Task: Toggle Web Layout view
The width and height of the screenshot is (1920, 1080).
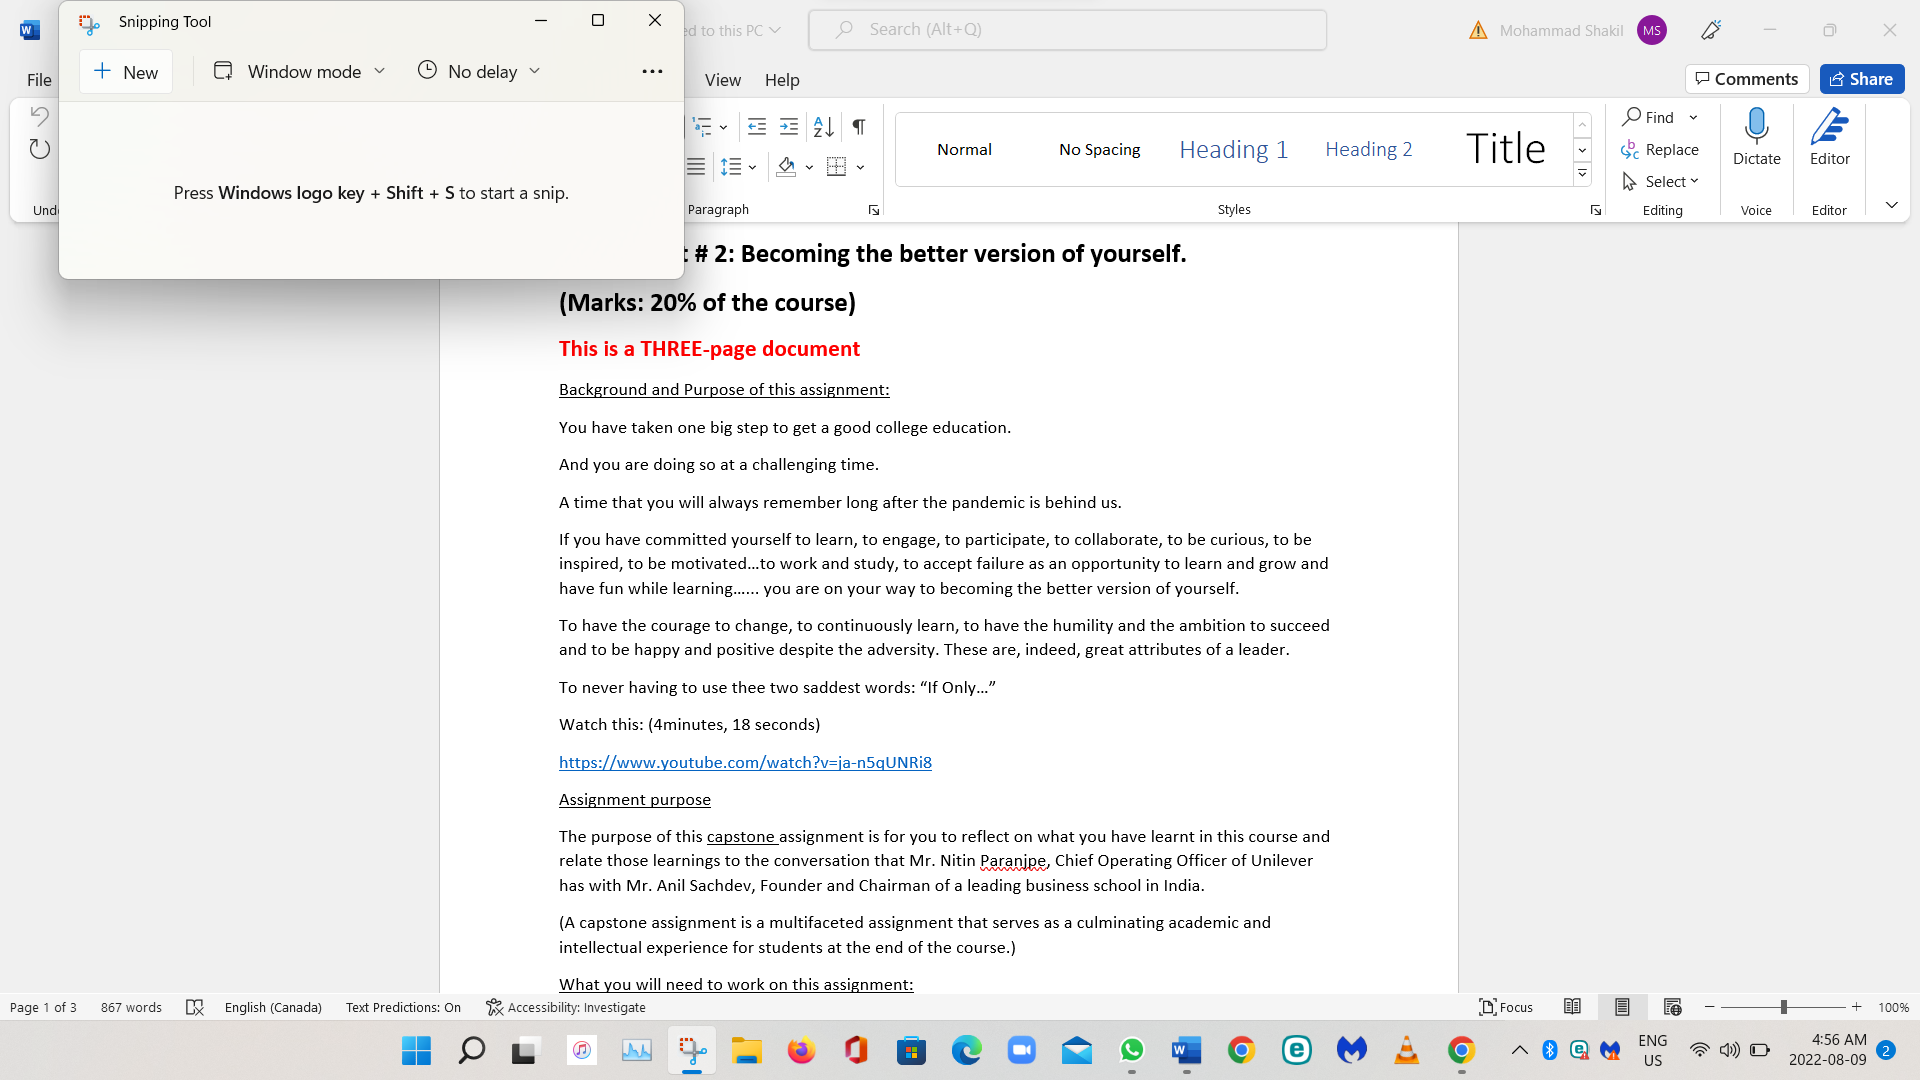Action: pos(1672,1007)
